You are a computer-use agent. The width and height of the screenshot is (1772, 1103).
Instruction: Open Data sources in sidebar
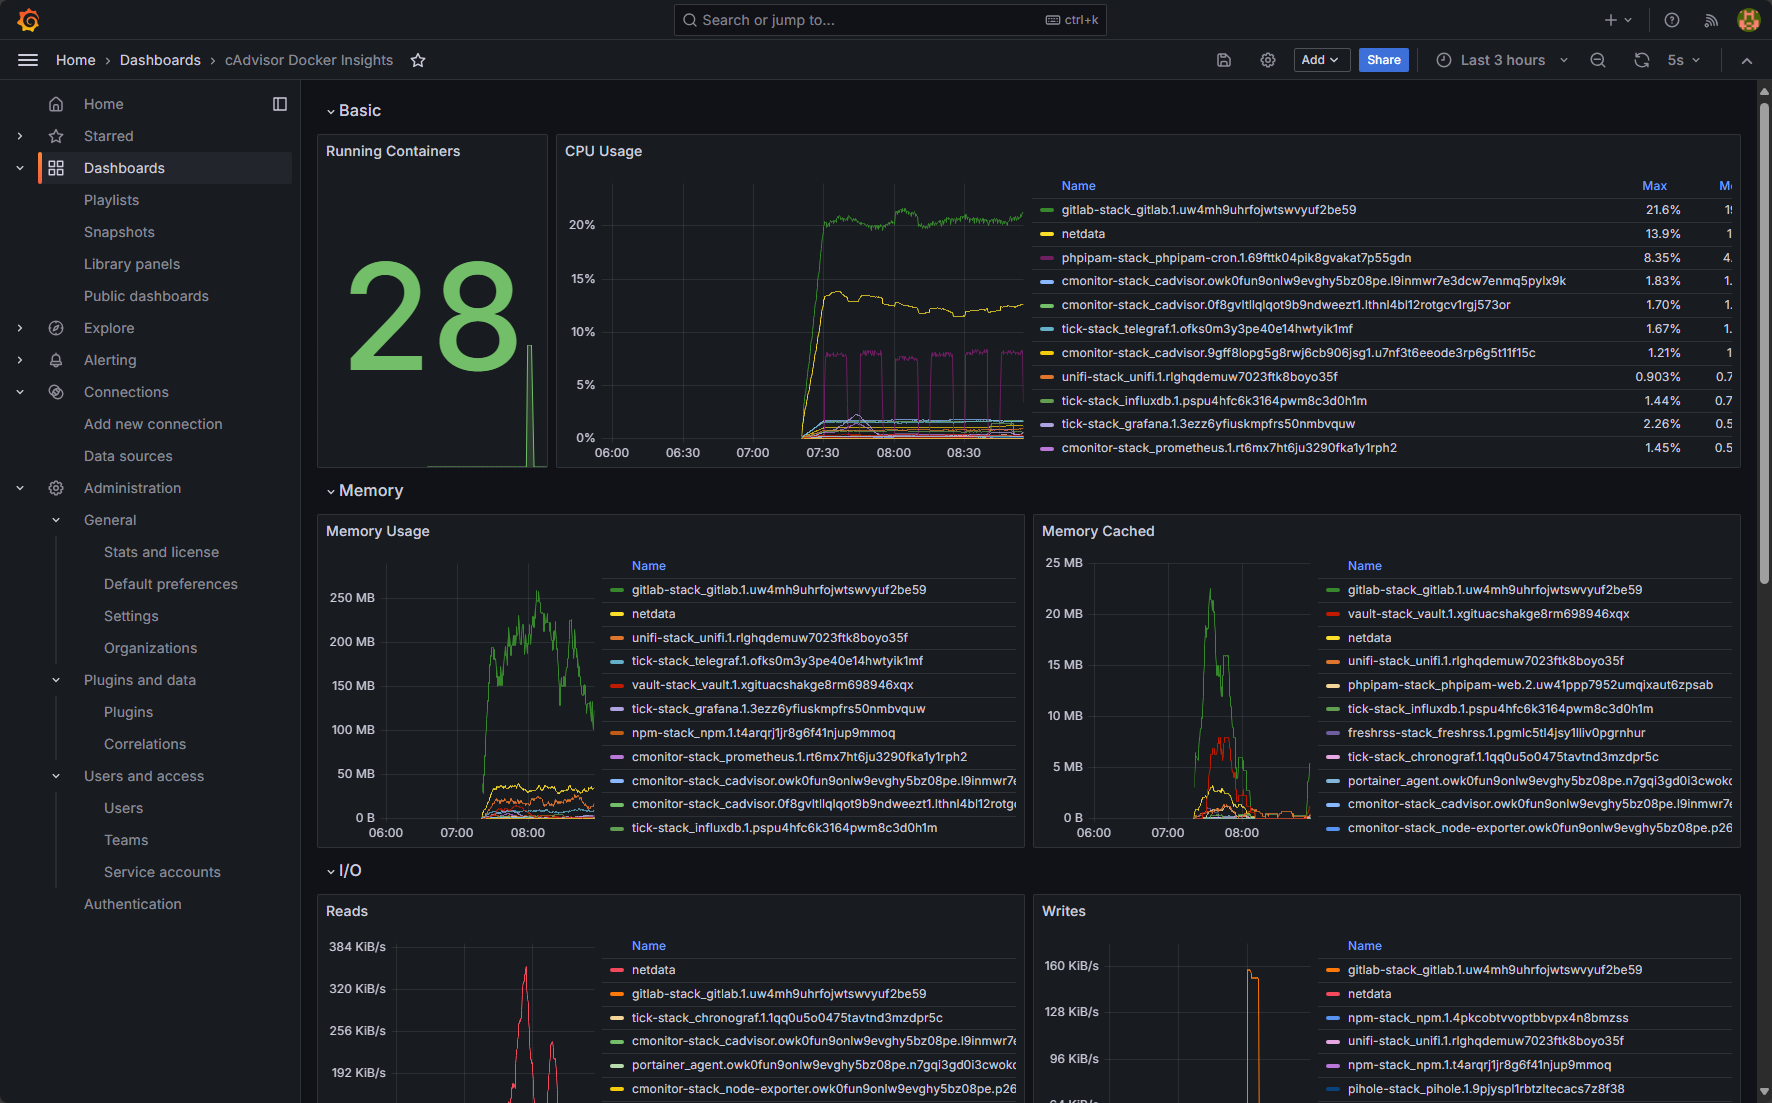tap(128, 456)
